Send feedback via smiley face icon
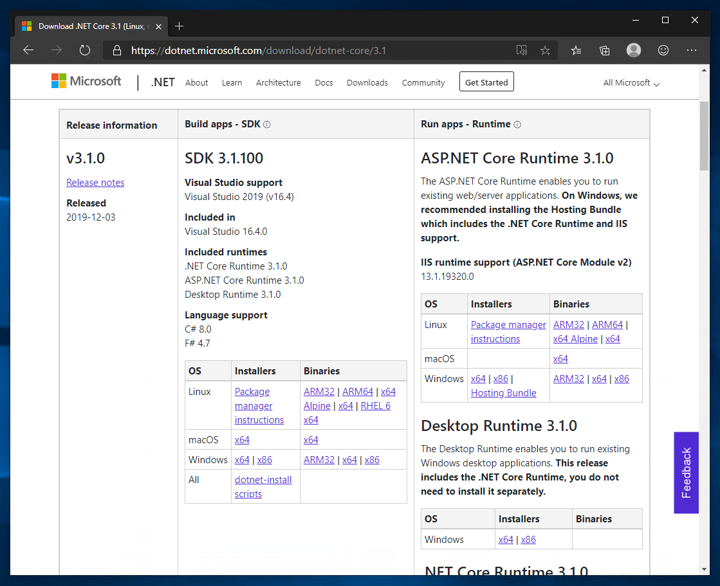The image size is (720, 586). point(663,50)
